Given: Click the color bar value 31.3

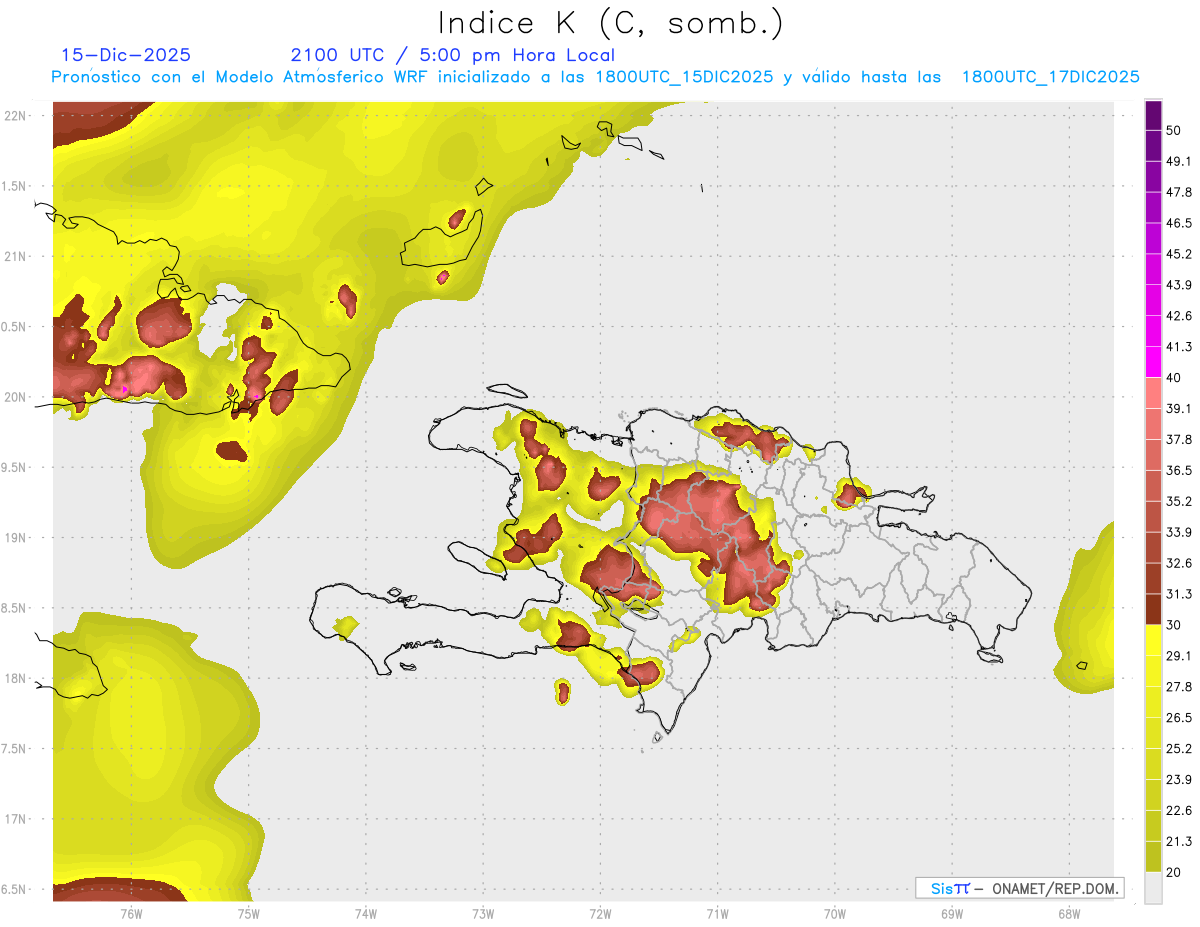Looking at the screenshot, I should point(1179,594).
